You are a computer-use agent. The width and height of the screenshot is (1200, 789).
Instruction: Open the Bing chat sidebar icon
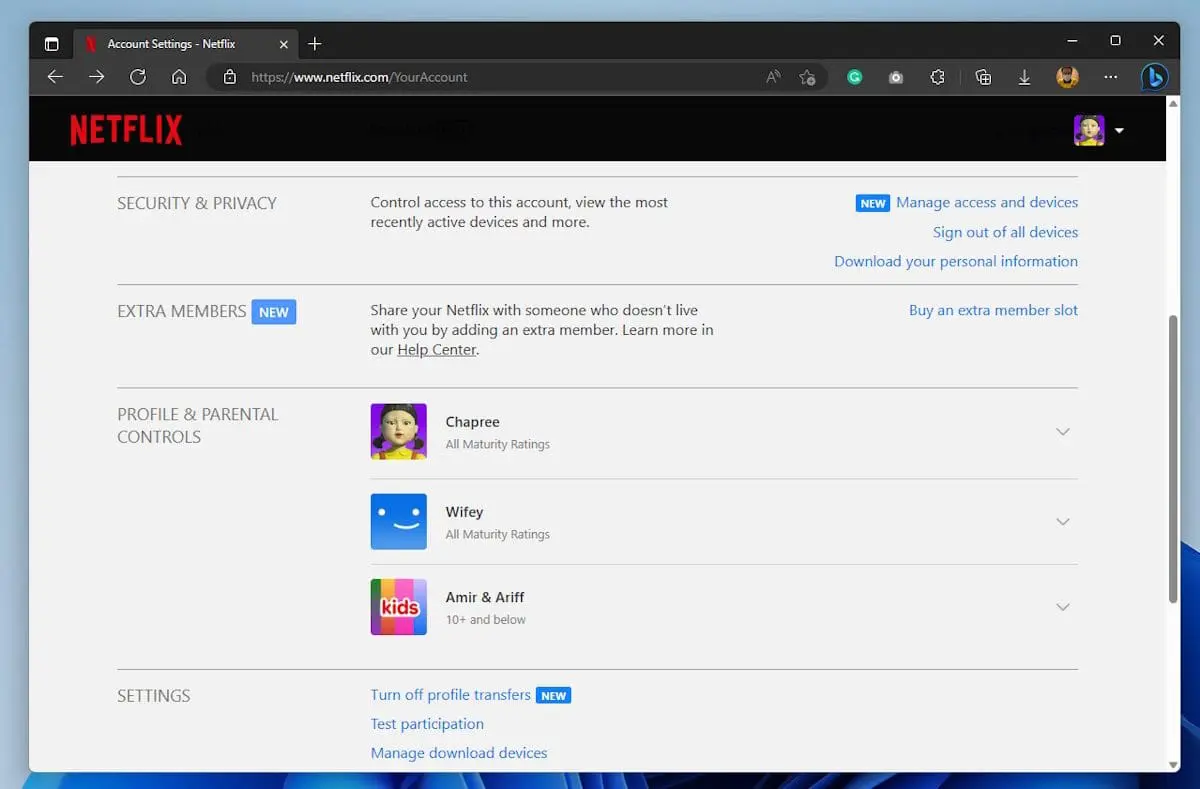pyautogui.click(x=1154, y=77)
